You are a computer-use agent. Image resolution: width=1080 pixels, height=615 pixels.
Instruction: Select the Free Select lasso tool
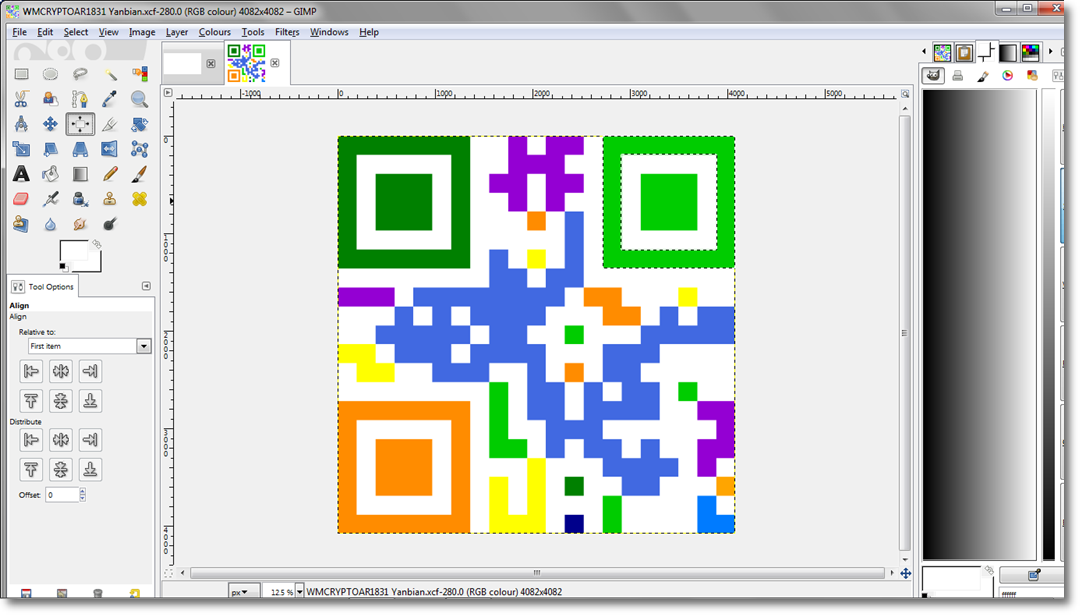click(x=80, y=74)
